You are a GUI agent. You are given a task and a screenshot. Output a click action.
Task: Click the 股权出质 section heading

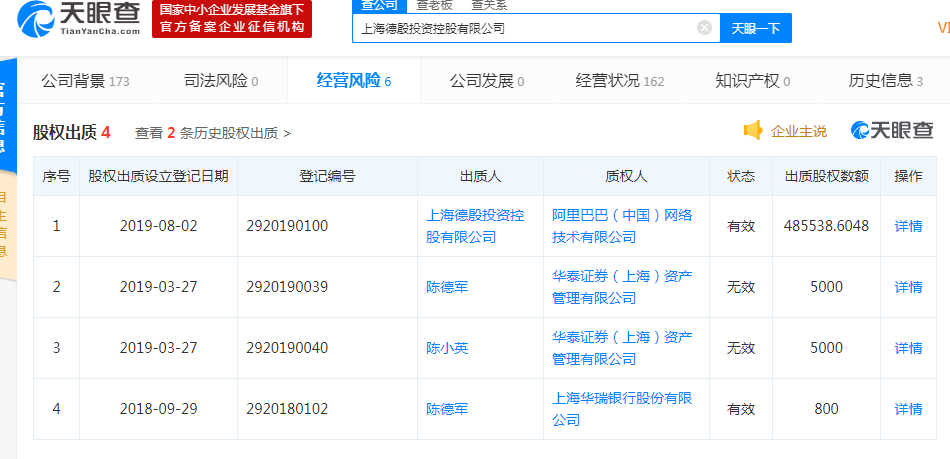tap(71, 133)
